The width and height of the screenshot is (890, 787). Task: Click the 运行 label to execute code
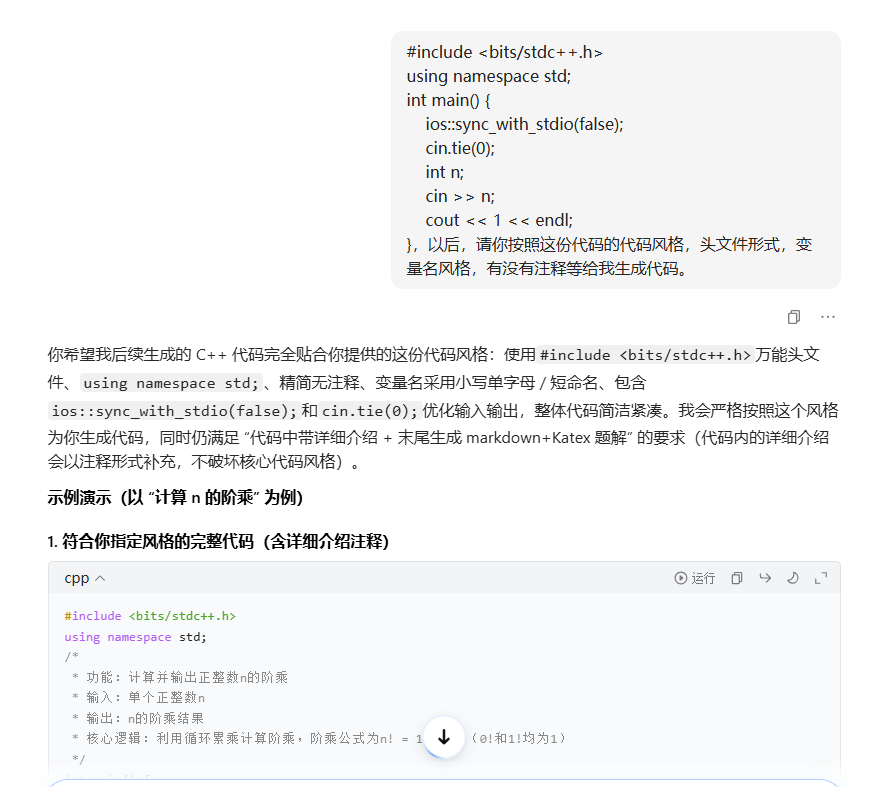click(x=703, y=578)
